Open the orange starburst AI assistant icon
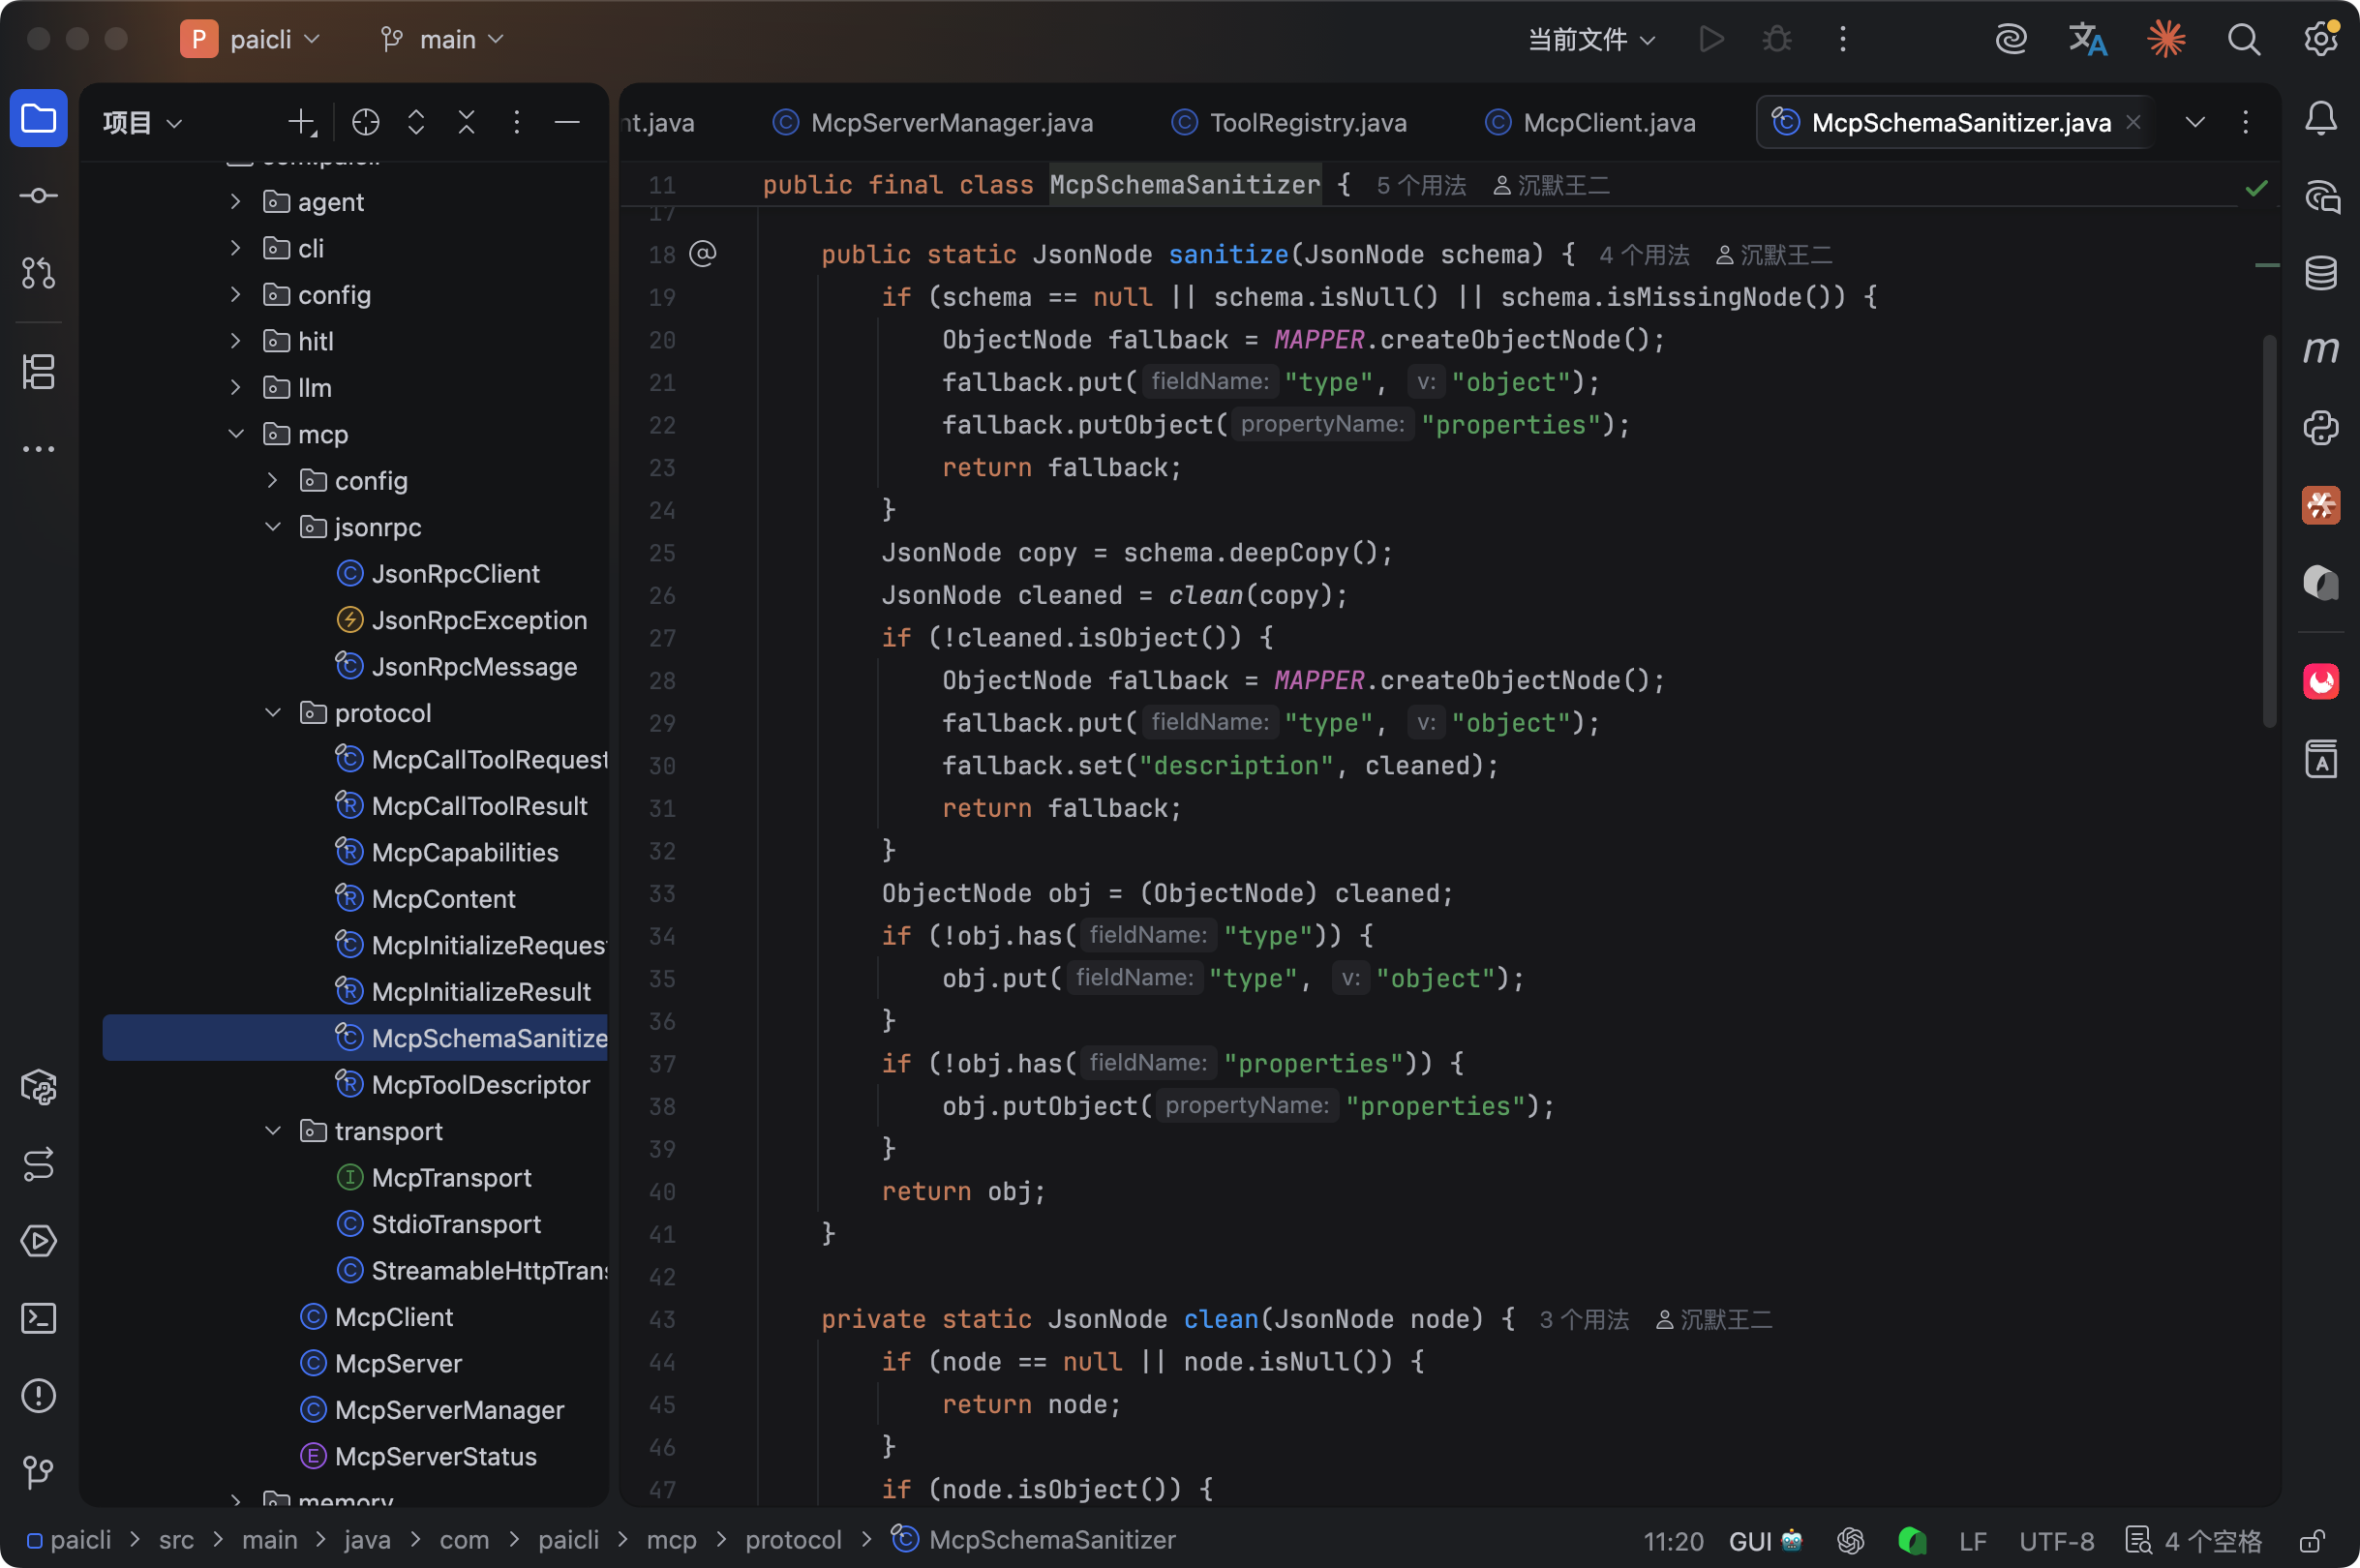 coord(2165,39)
